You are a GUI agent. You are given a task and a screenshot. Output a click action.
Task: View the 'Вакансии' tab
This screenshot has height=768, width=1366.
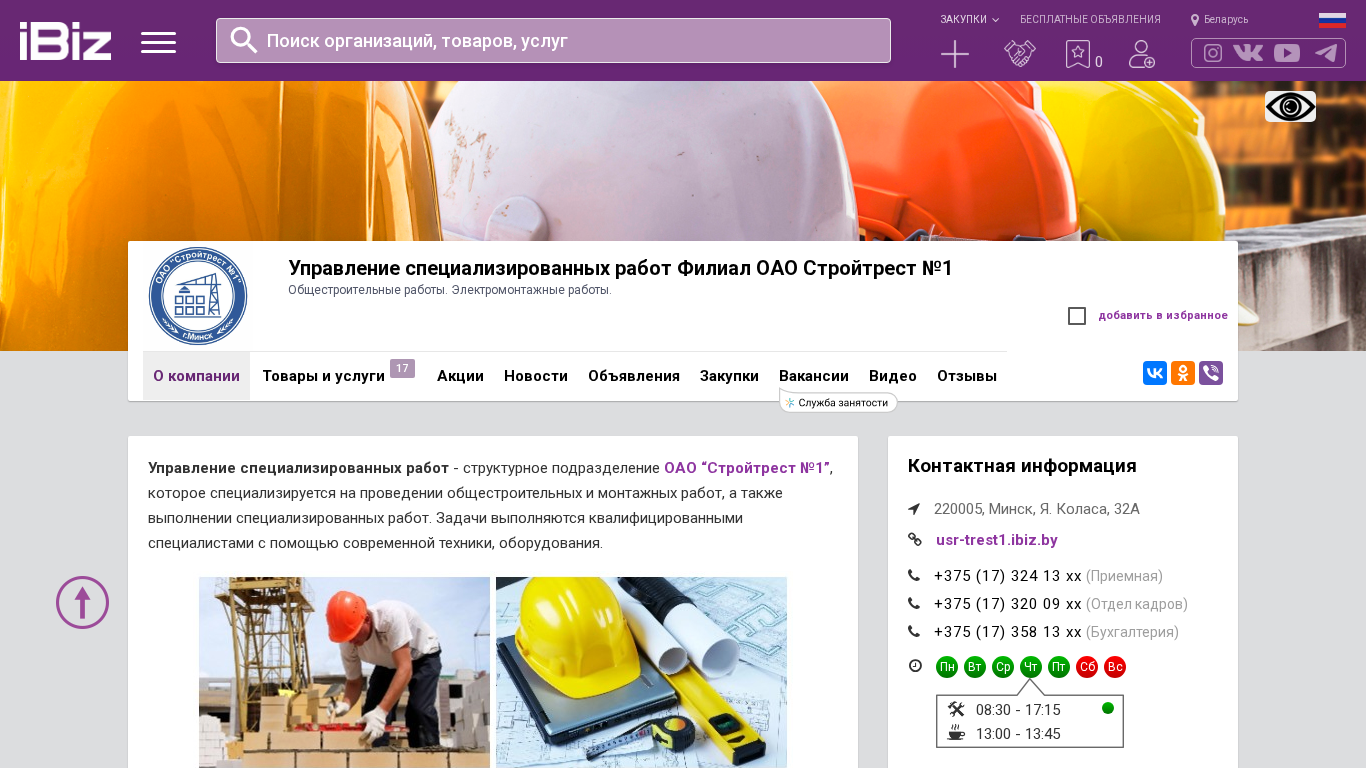click(814, 376)
